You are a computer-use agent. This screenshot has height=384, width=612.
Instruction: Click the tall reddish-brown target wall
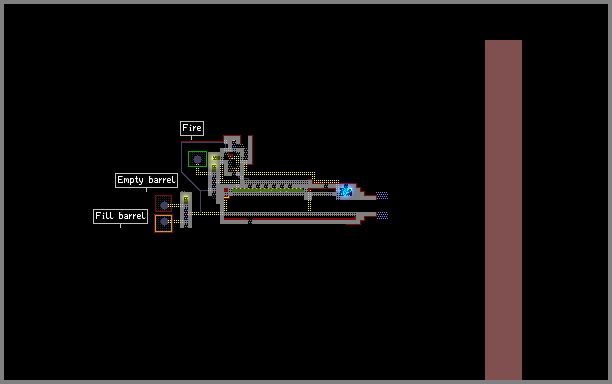503,210
